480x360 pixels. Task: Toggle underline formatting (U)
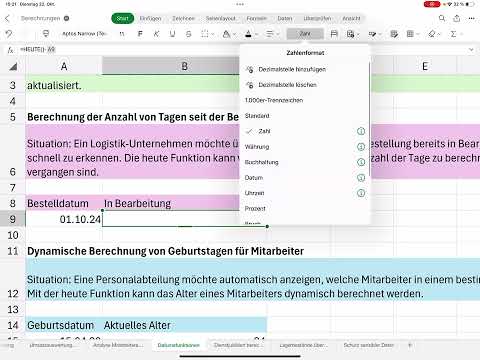(x=172, y=34)
